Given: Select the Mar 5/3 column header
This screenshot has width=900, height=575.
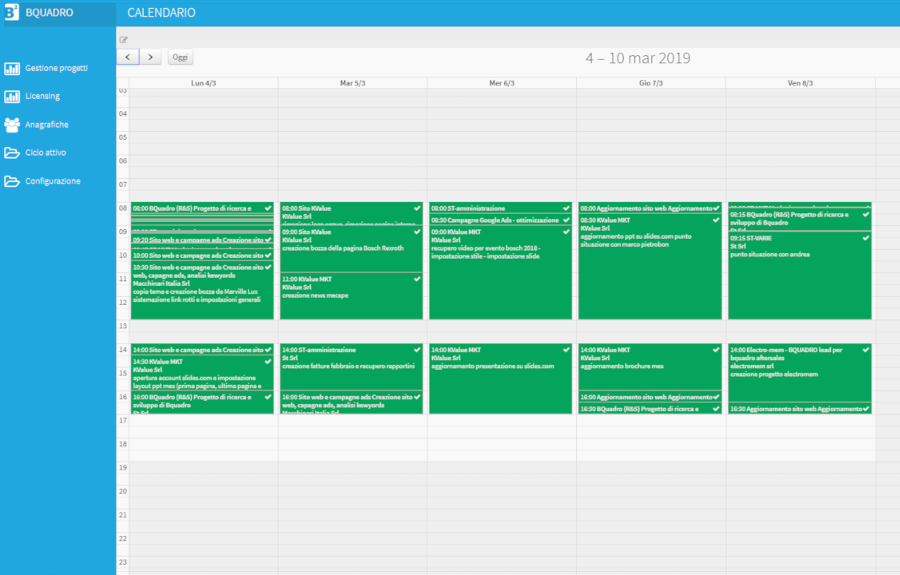Looking at the screenshot, I should tap(352, 83).
